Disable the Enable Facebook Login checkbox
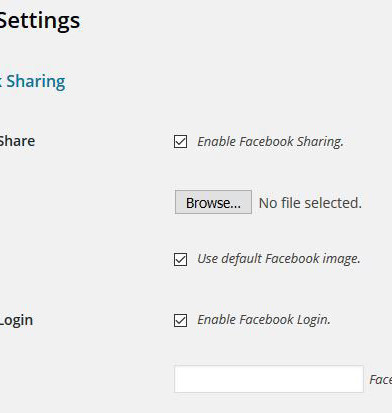Image resolution: width=392 pixels, height=413 pixels. (x=180, y=320)
